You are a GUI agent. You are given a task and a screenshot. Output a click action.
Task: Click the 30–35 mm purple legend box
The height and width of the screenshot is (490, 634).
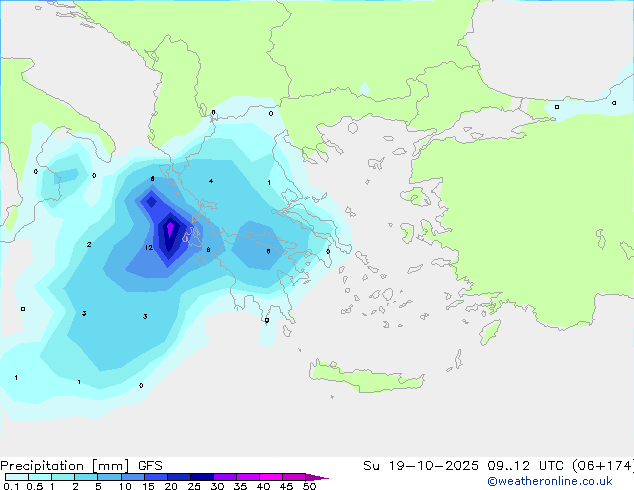[x=224, y=477]
